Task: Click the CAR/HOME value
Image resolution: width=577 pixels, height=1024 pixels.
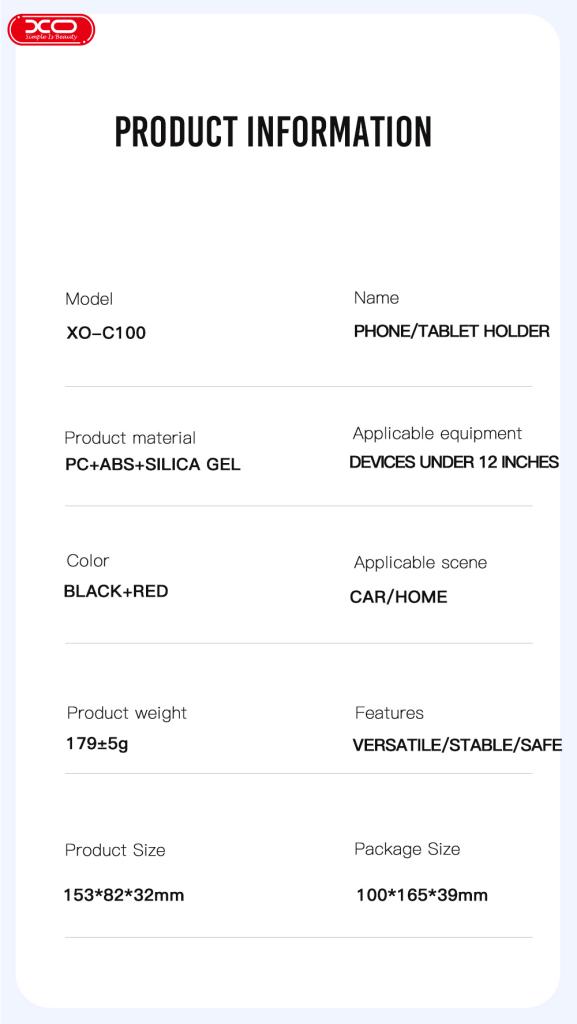Action: (x=399, y=597)
